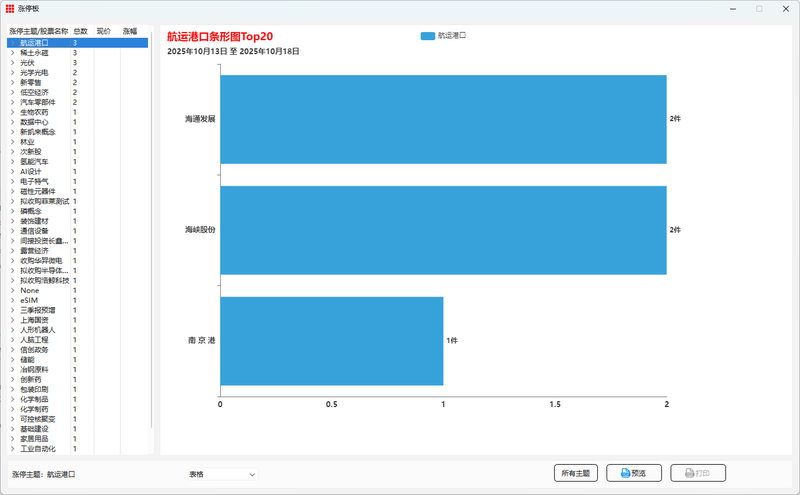Select the 储能 theme row
This screenshot has width=800, height=495.
pyautogui.click(x=78, y=360)
